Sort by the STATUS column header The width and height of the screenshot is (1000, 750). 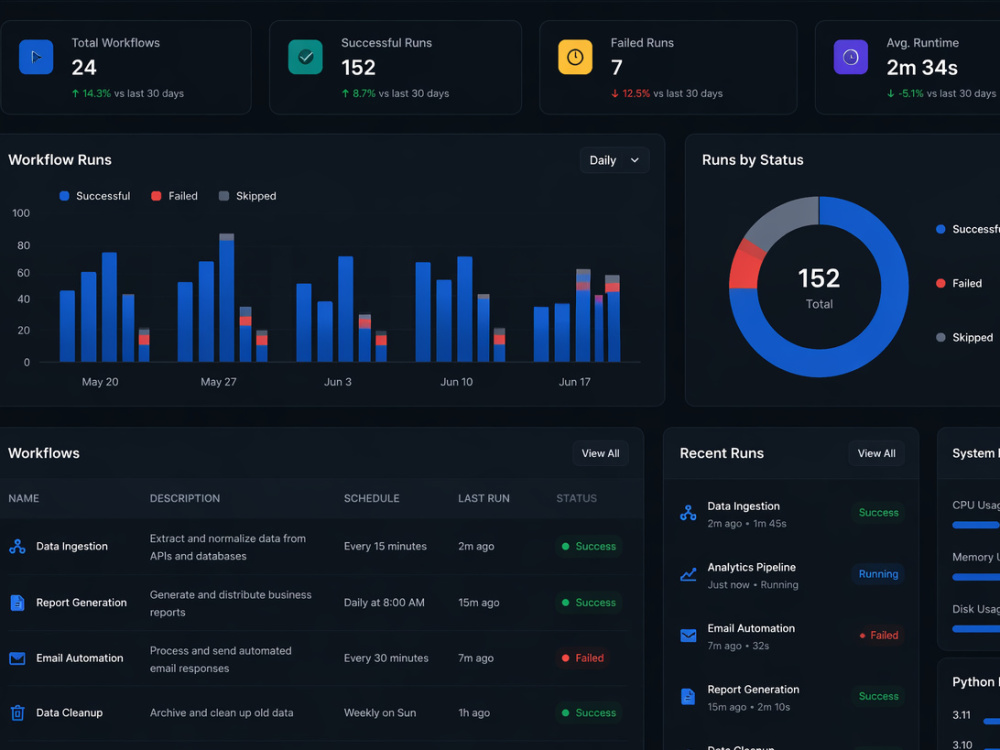pyautogui.click(x=577, y=498)
